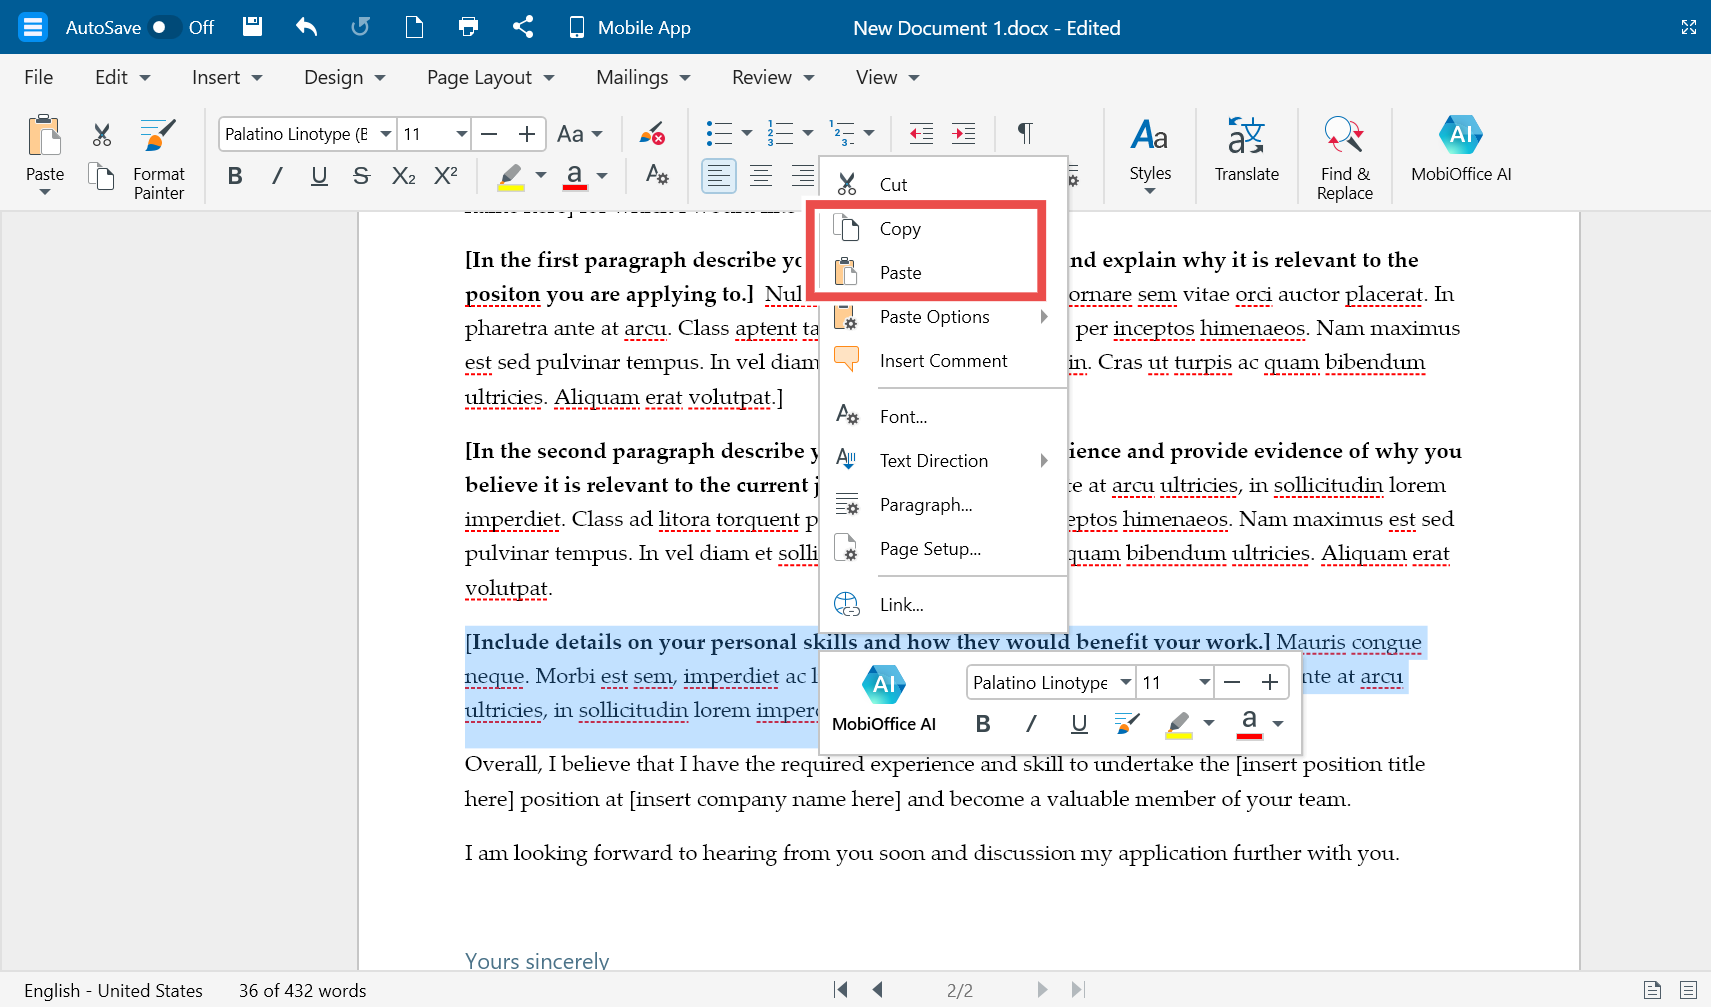
Task: Click the yellow highlight color in ribbon
Action: tap(511, 176)
